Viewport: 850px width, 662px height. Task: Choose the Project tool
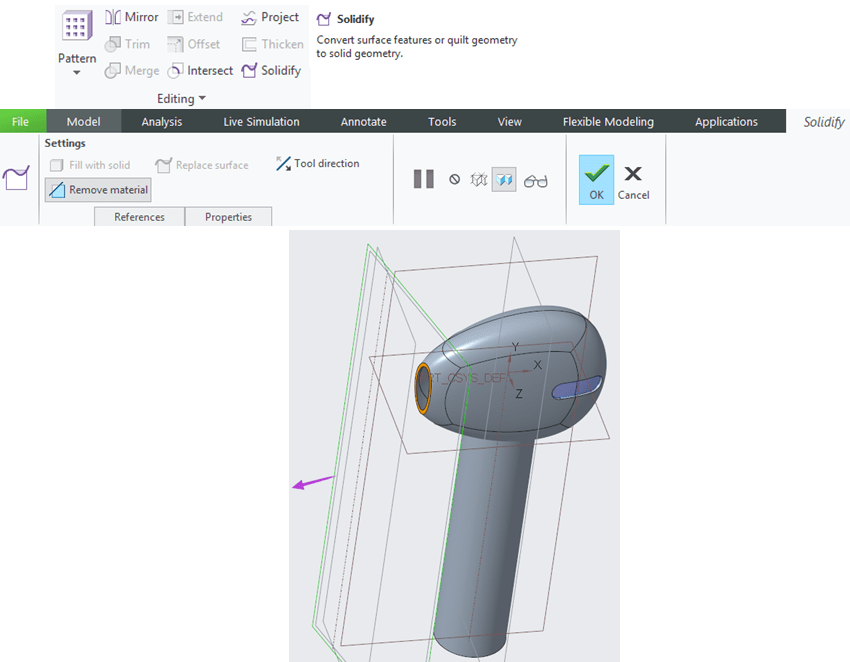tap(270, 17)
